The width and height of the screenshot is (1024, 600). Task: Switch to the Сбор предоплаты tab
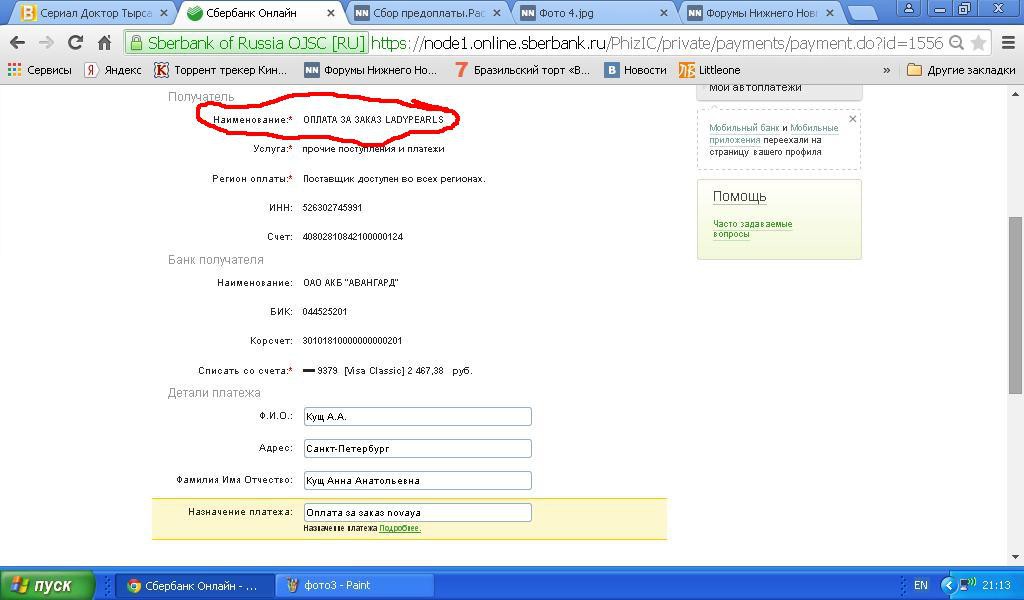click(428, 13)
